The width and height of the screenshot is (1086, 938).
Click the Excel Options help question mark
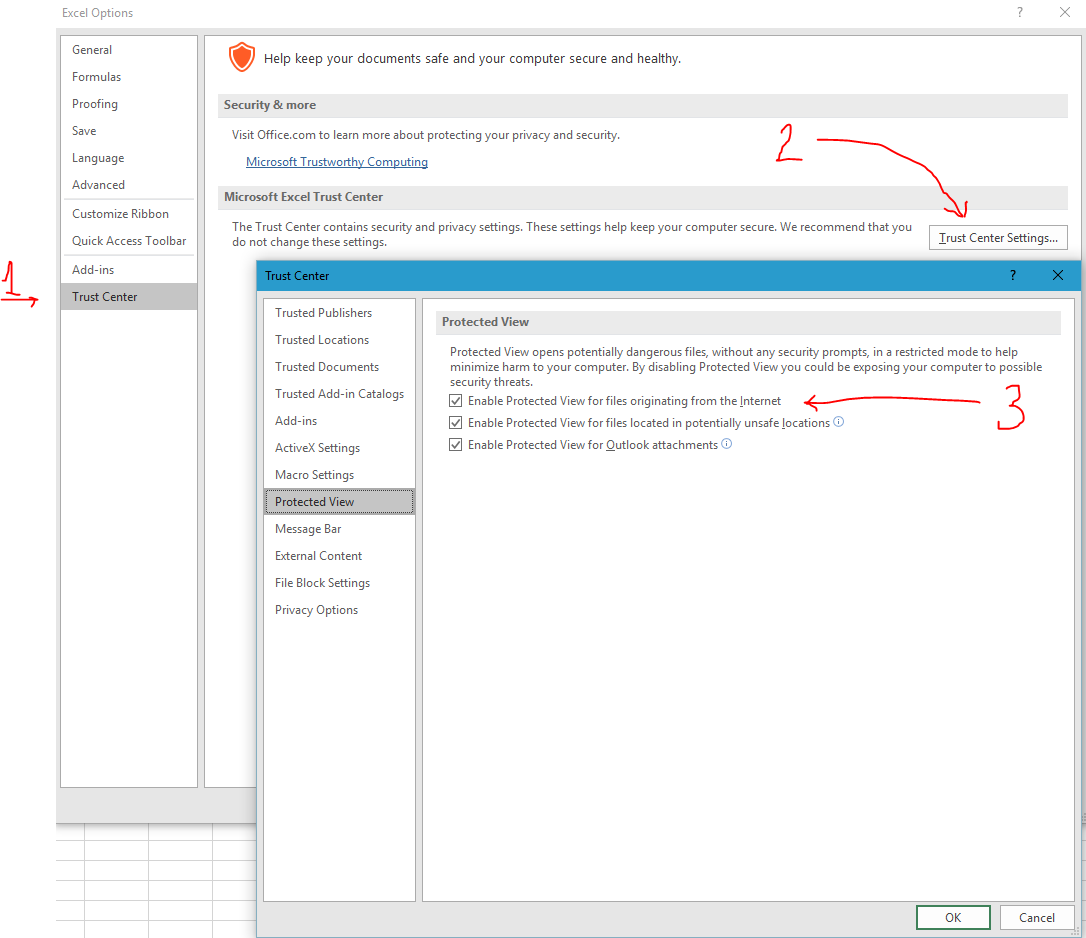point(1020,13)
